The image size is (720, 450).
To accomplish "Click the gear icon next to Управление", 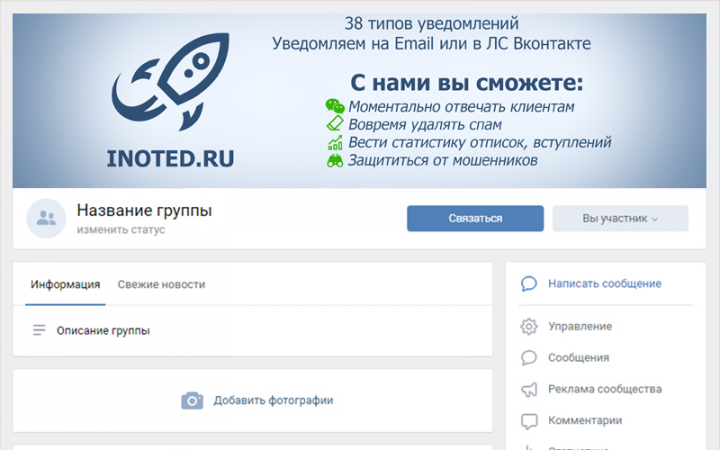I will 529,326.
